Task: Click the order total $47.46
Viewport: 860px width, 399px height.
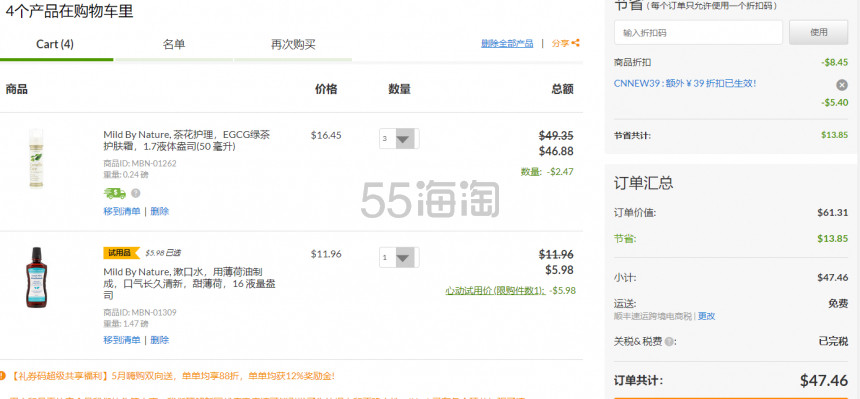Action: 824,380
